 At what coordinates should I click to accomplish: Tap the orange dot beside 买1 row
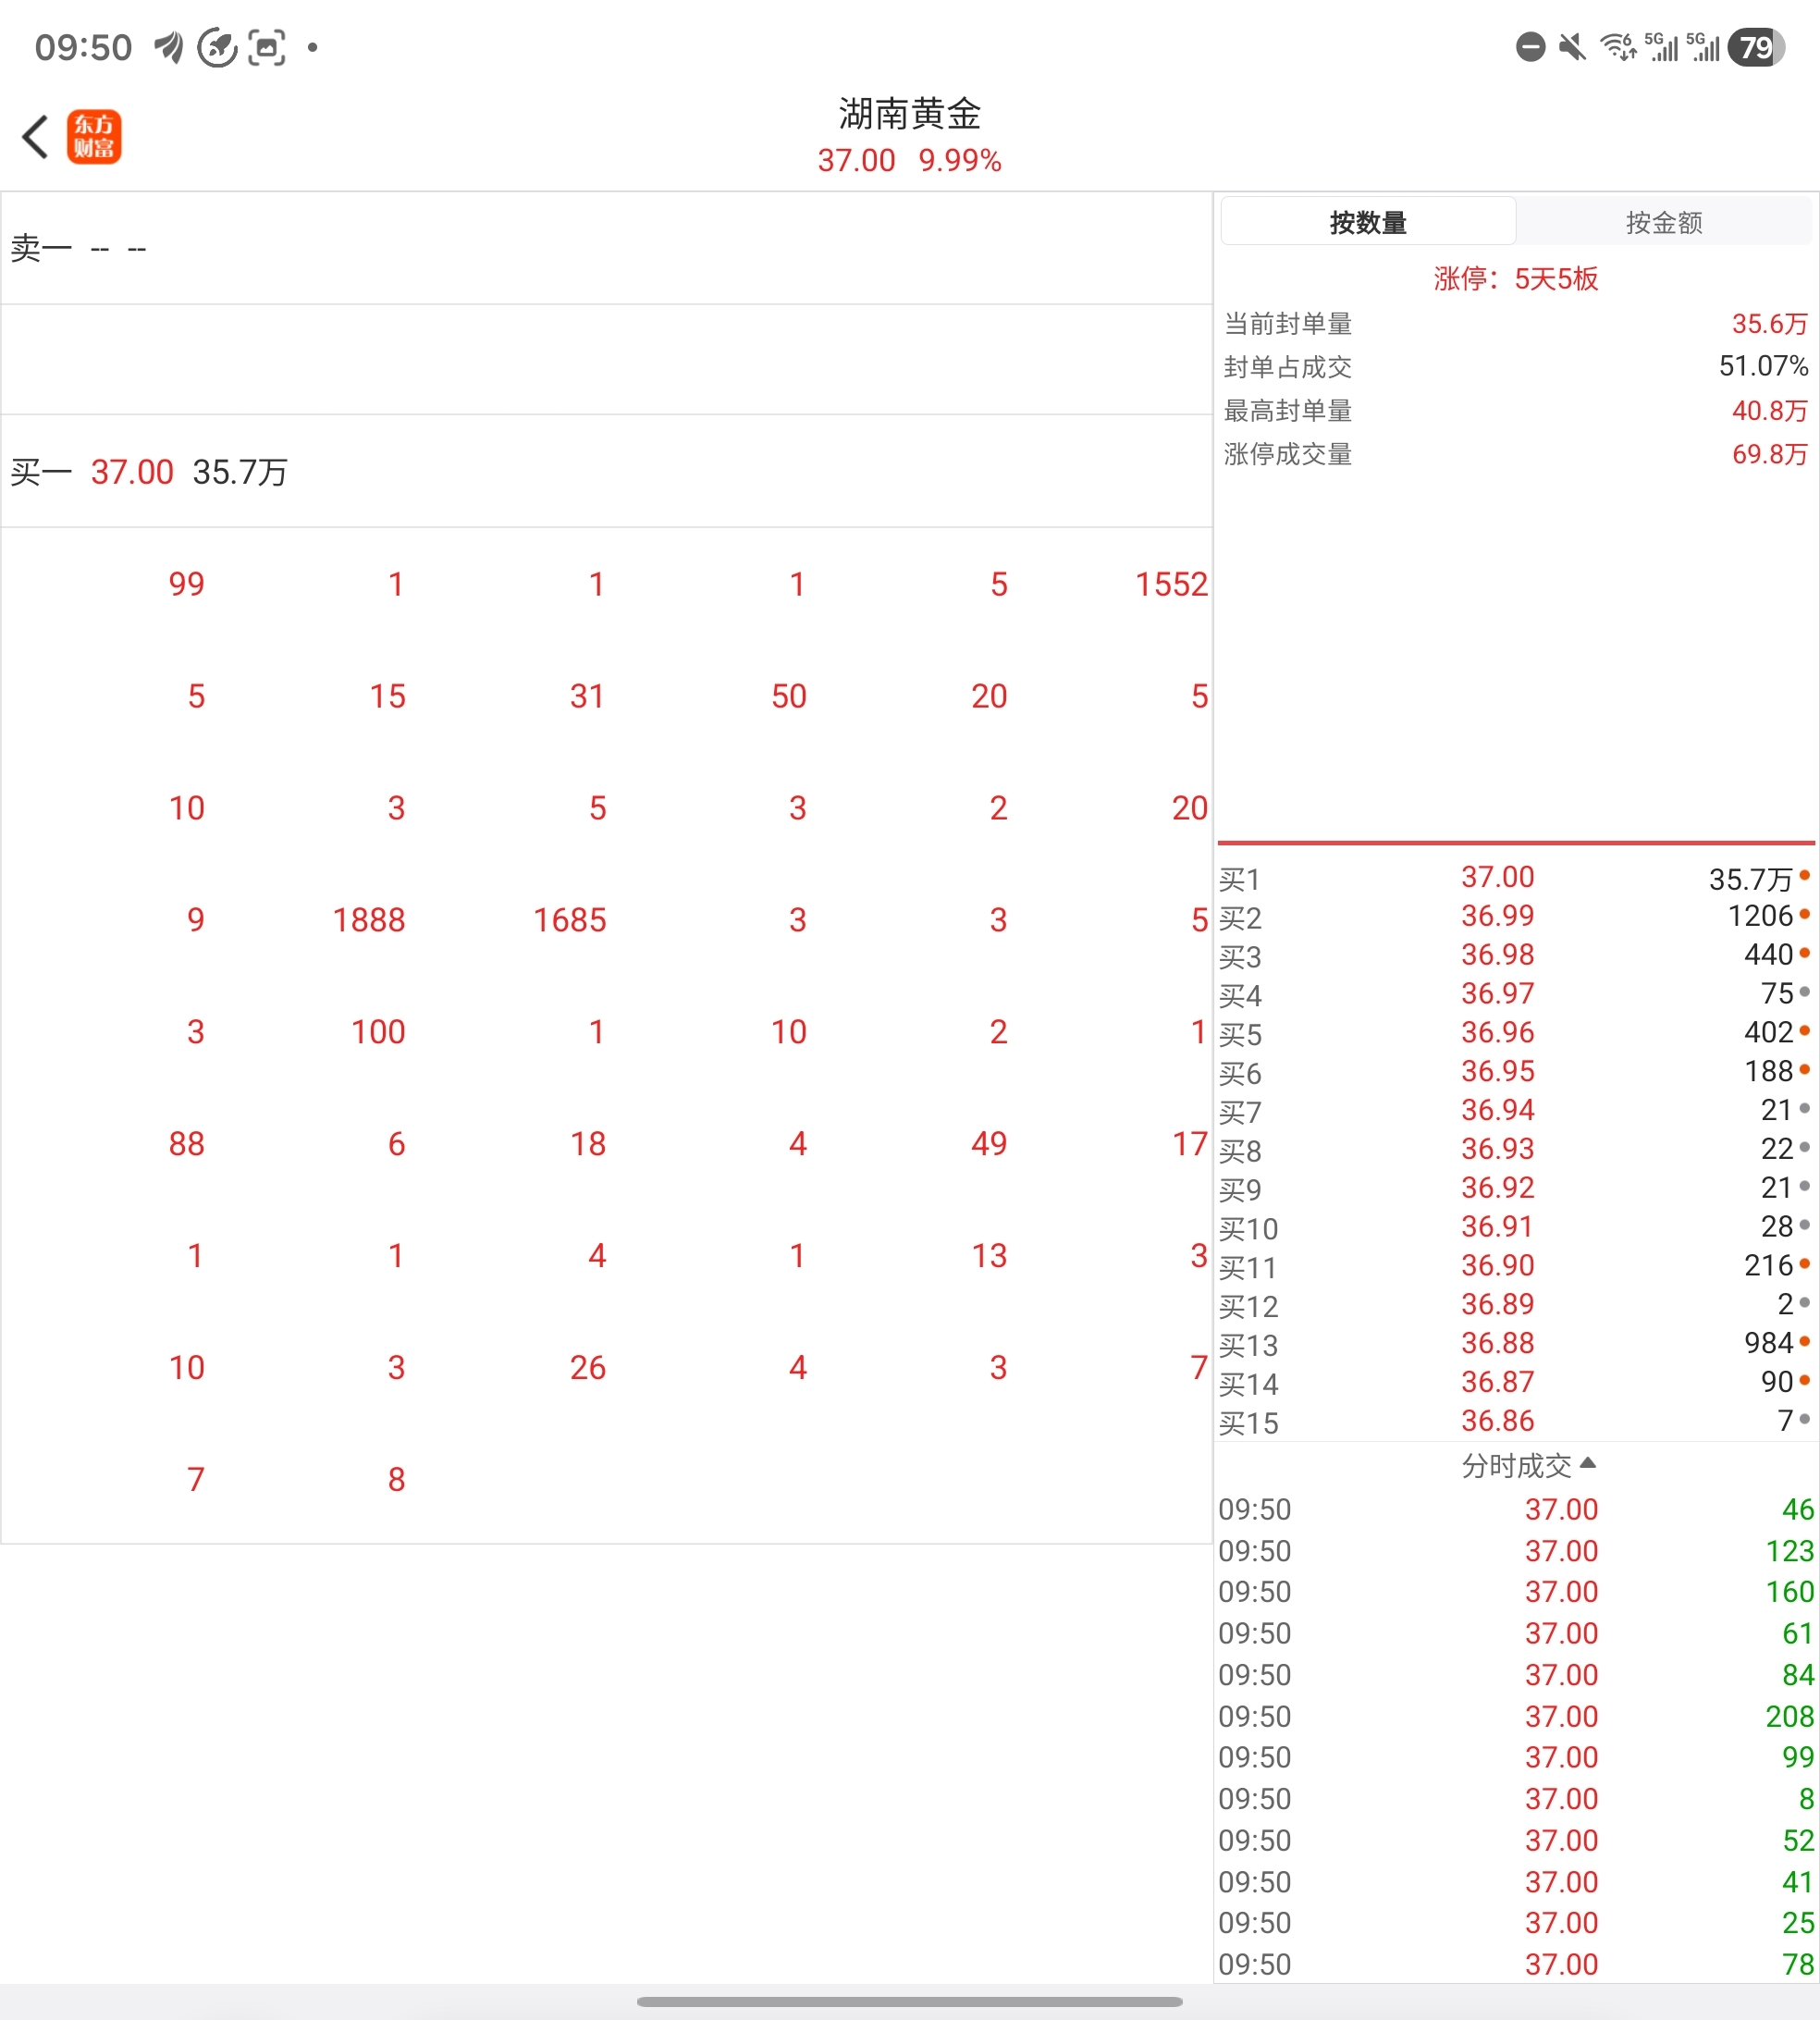pyautogui.click(x=1804, y=876)
